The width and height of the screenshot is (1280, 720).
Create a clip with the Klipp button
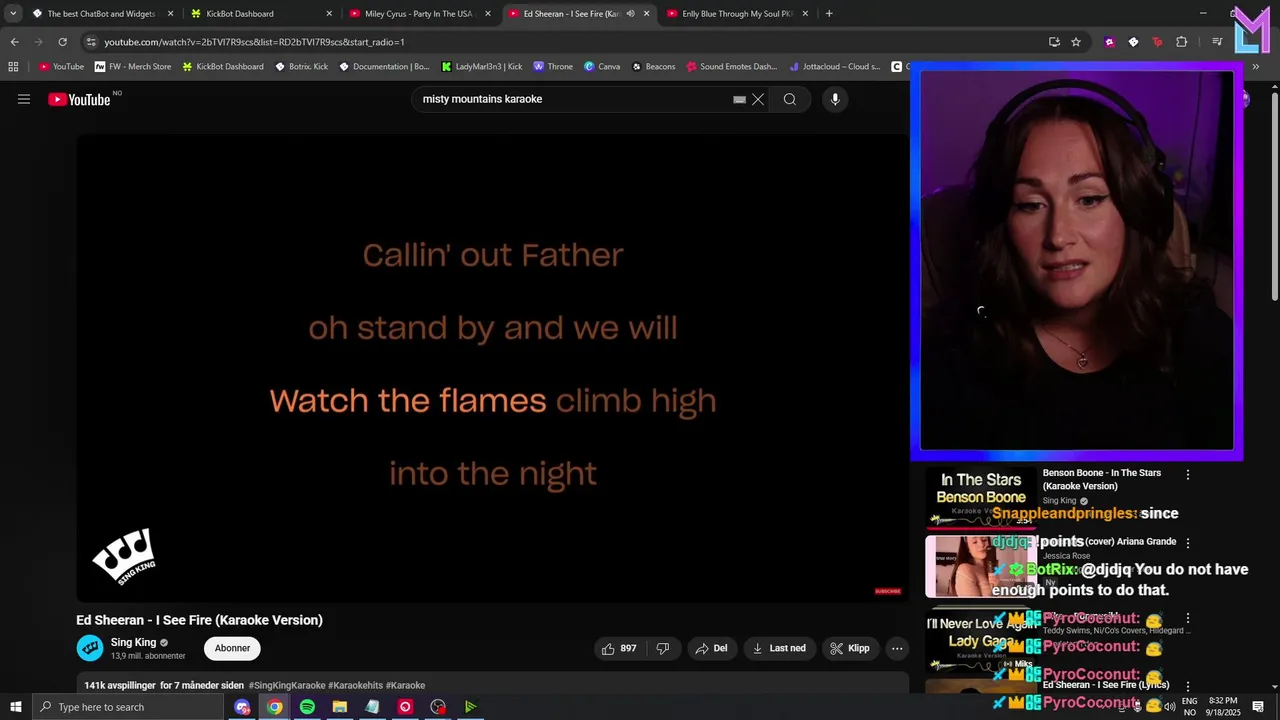(849, 648)
